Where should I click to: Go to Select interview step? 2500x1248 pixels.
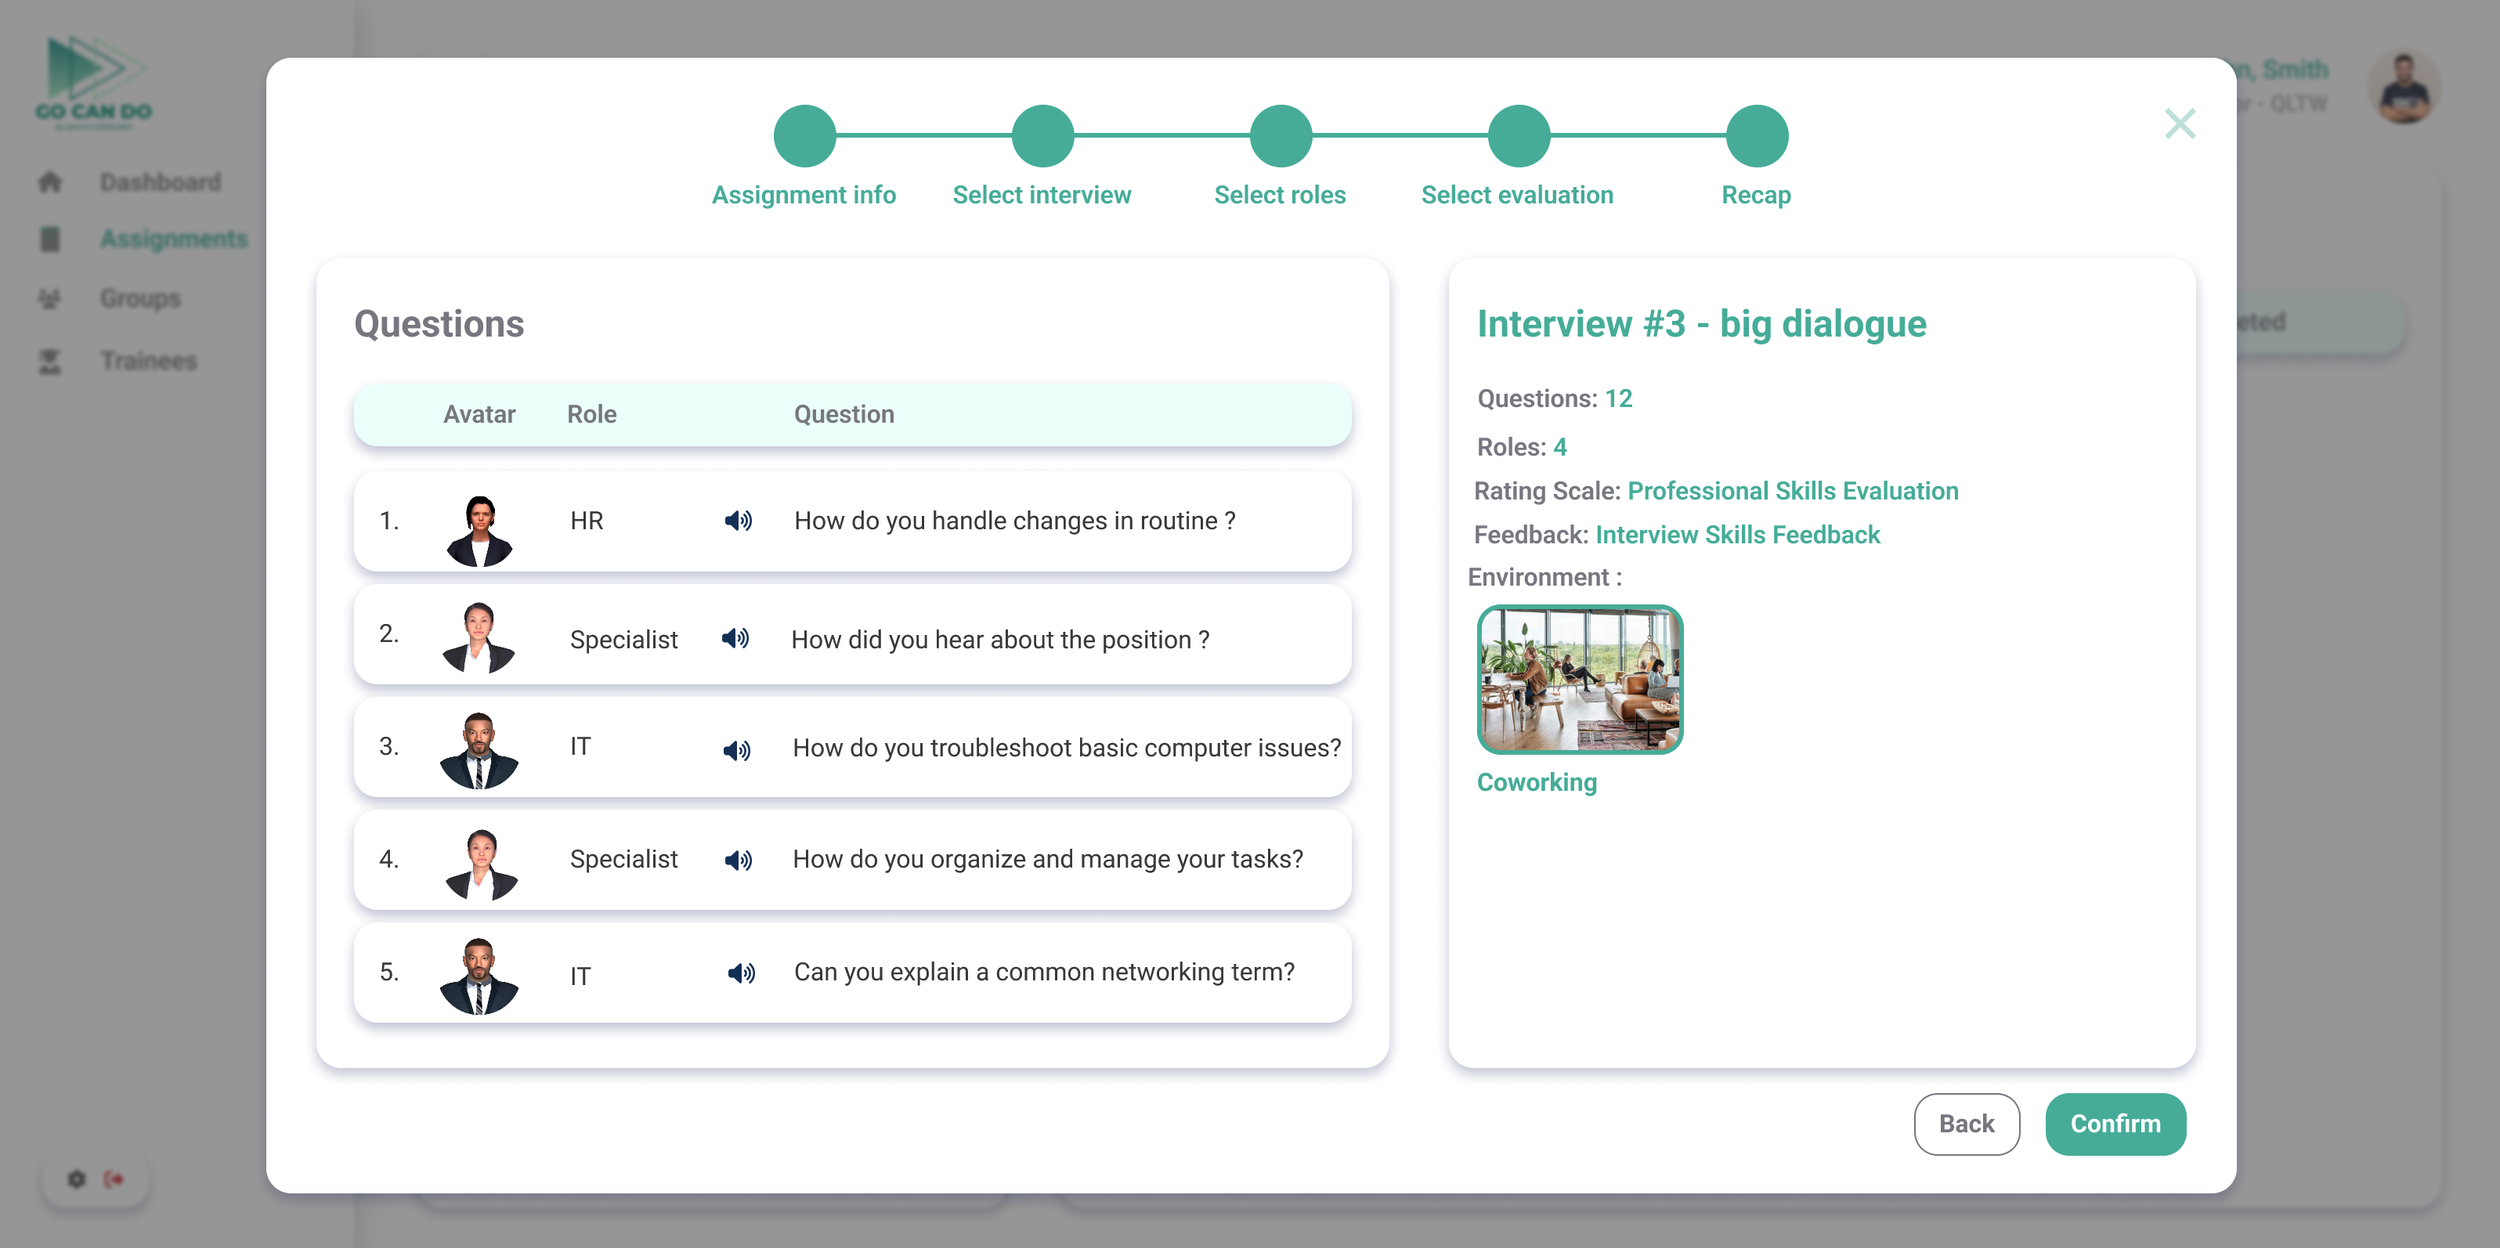1042,136
